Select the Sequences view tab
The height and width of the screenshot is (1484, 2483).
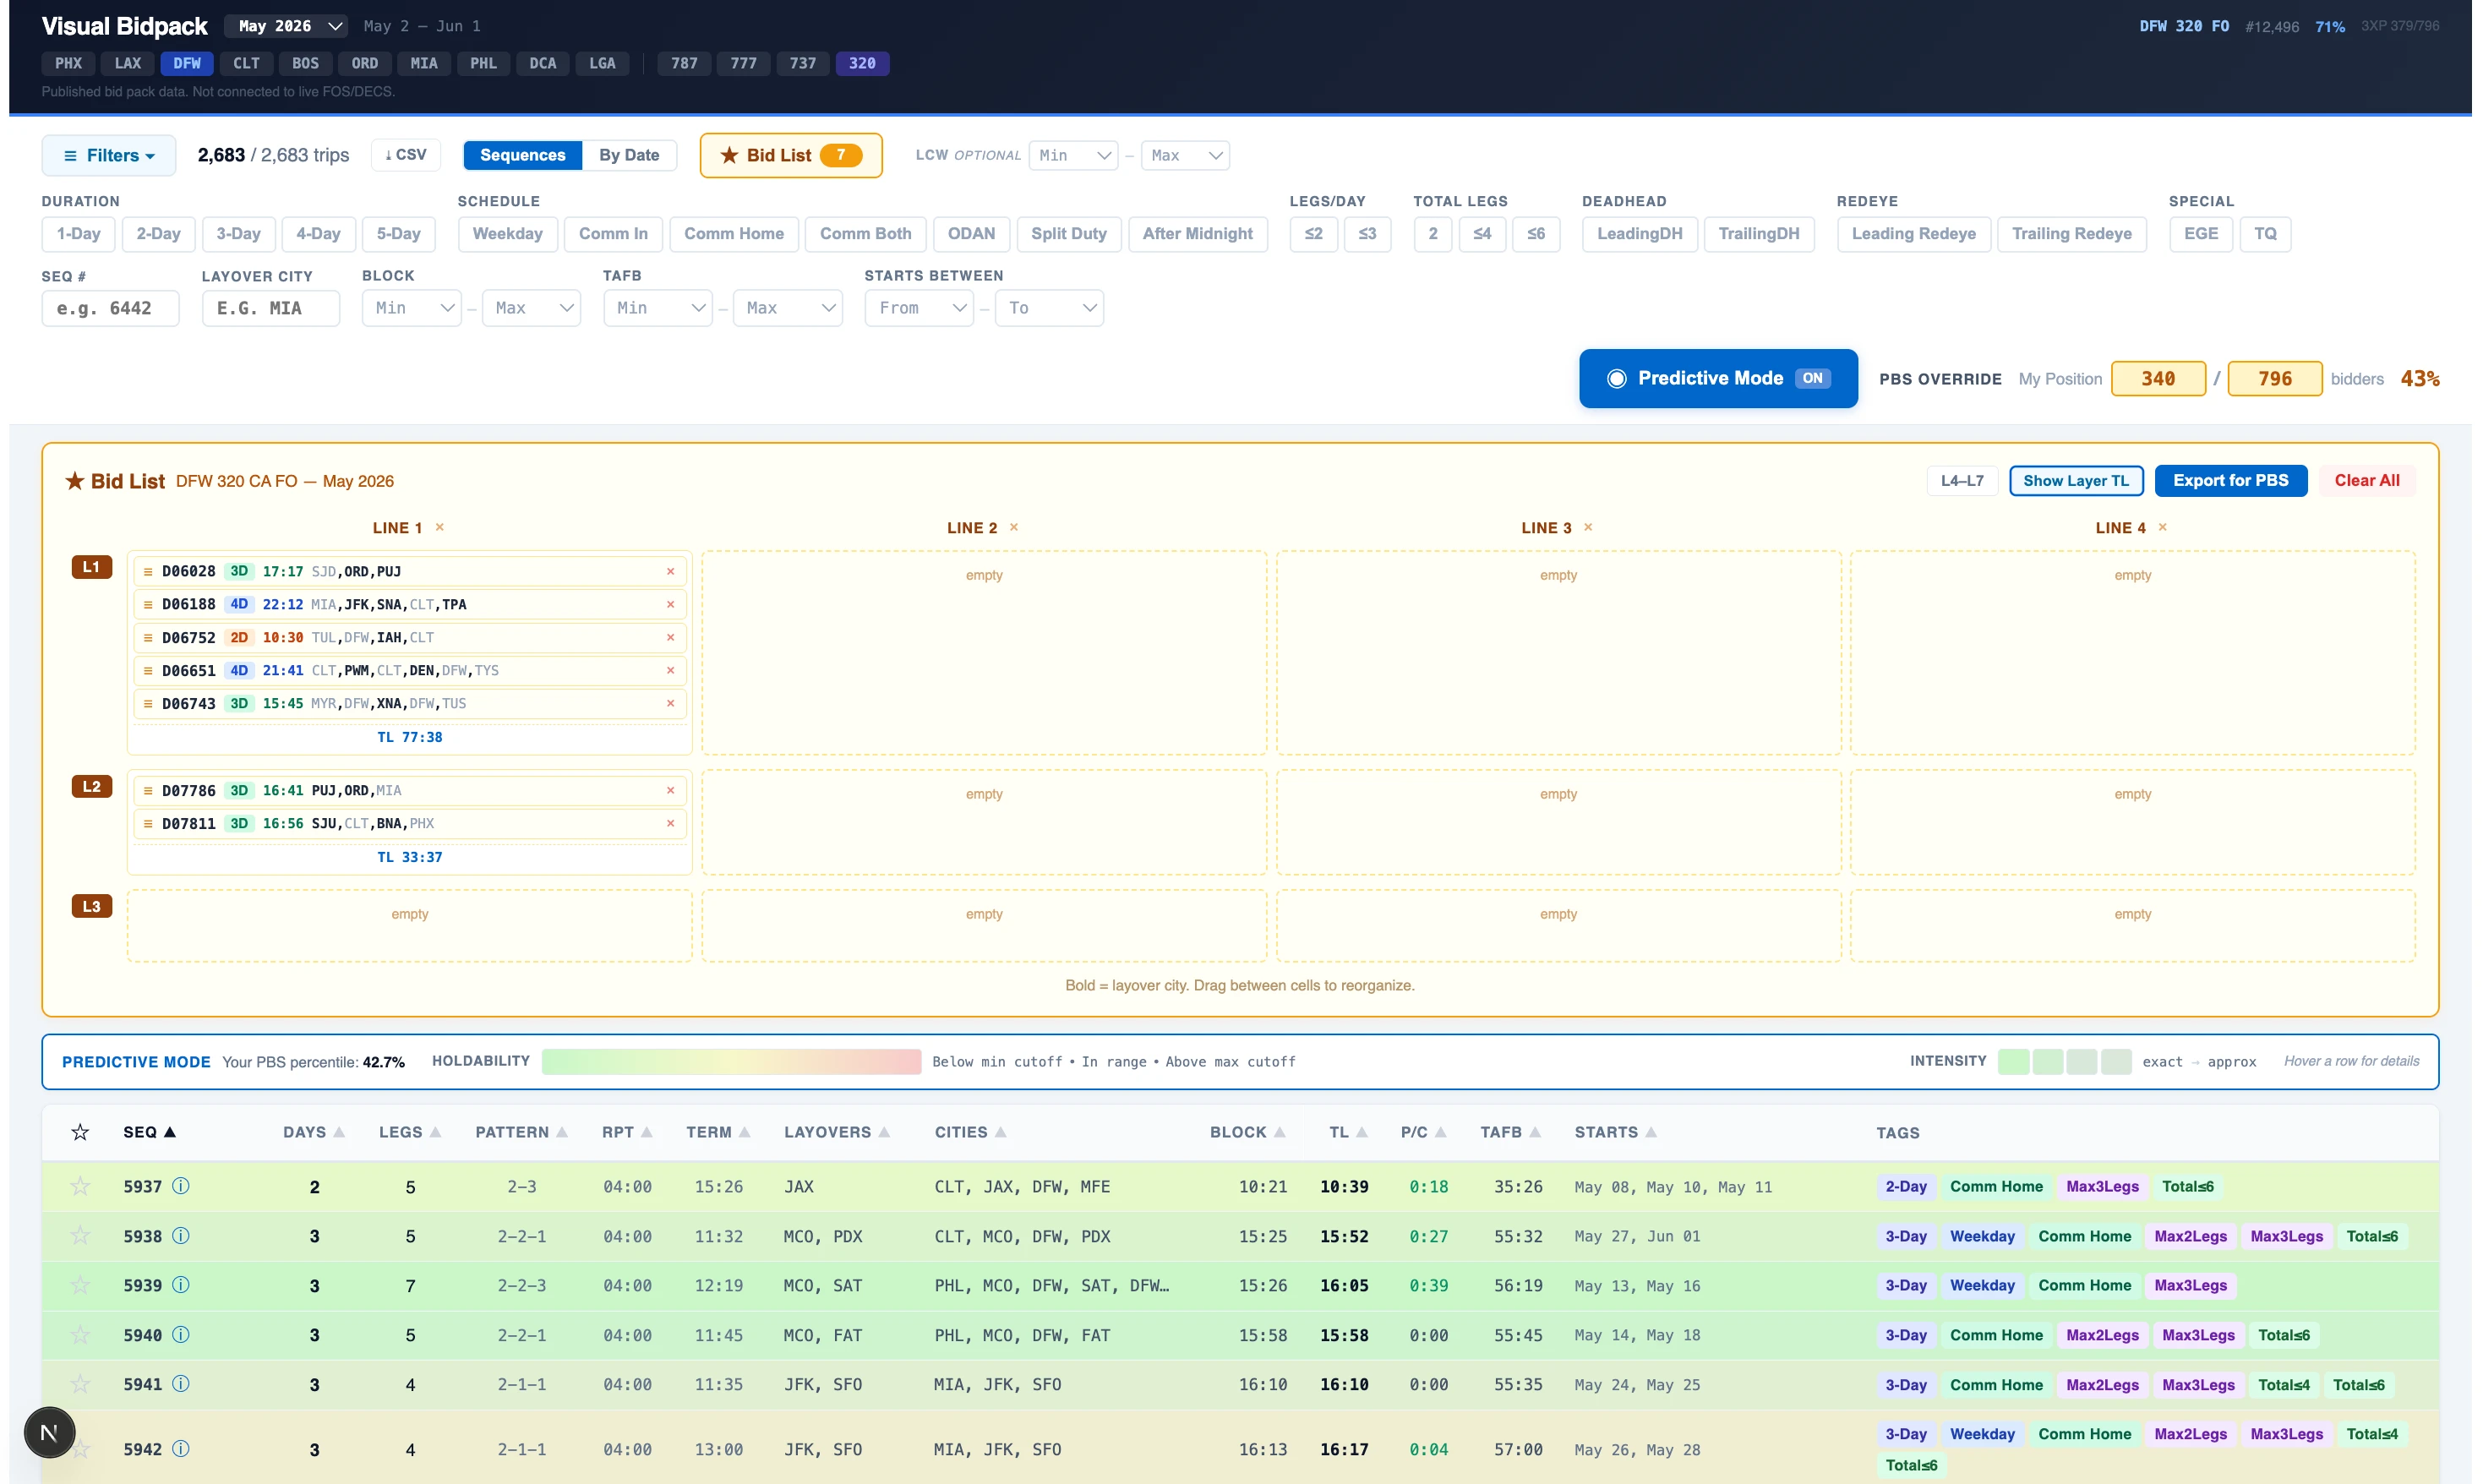click(x=522, y=156)
